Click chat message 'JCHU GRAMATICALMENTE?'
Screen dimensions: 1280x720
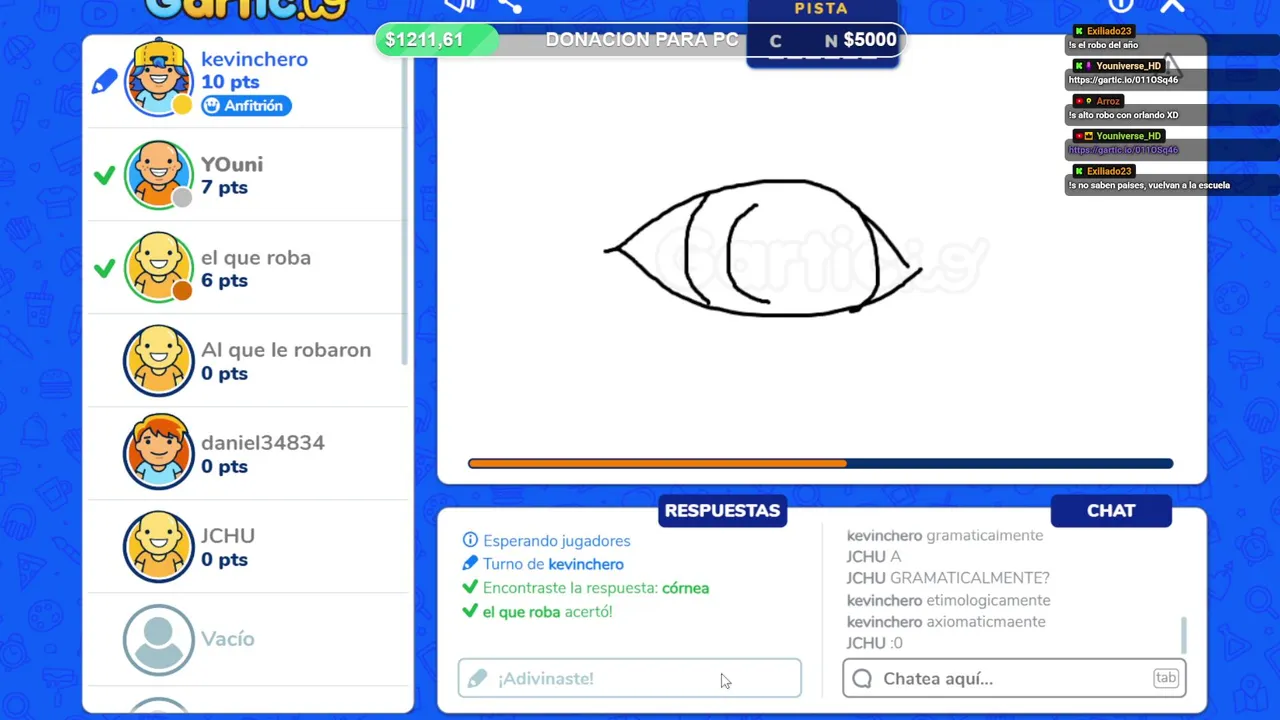948,578
